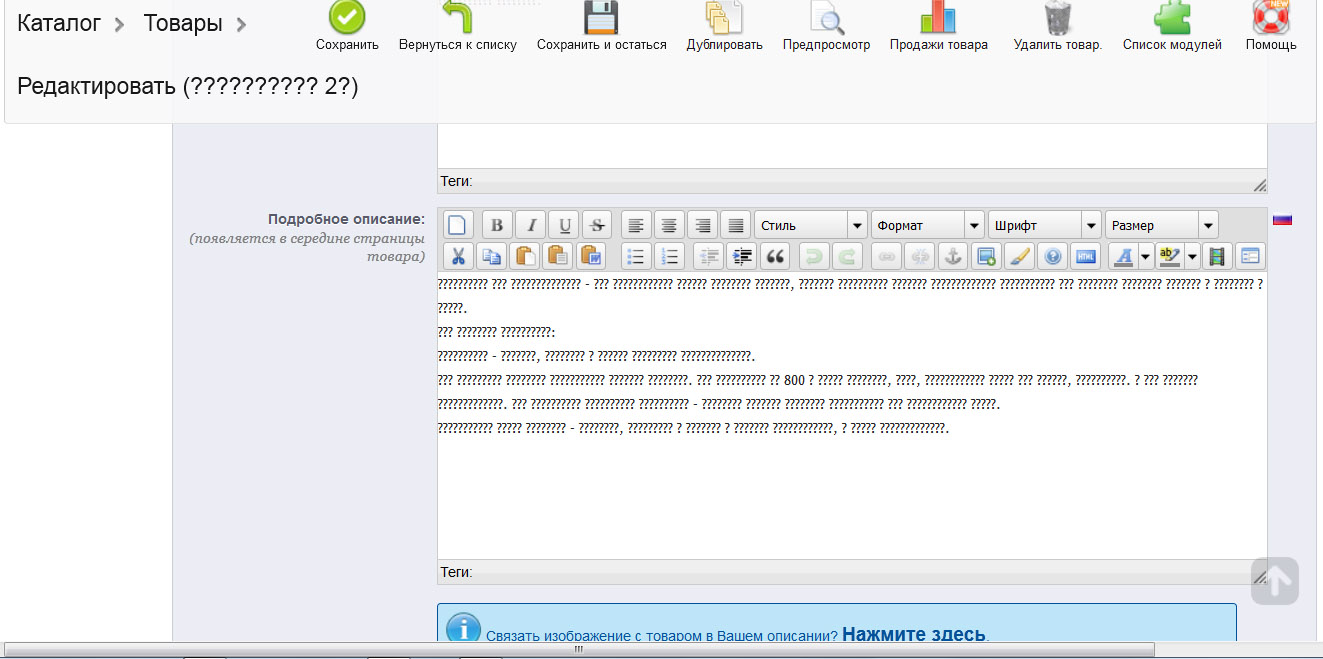The image size is (1323, 659).
Task: Insert hyperlink with chain icon
Action: click(885, 256)
